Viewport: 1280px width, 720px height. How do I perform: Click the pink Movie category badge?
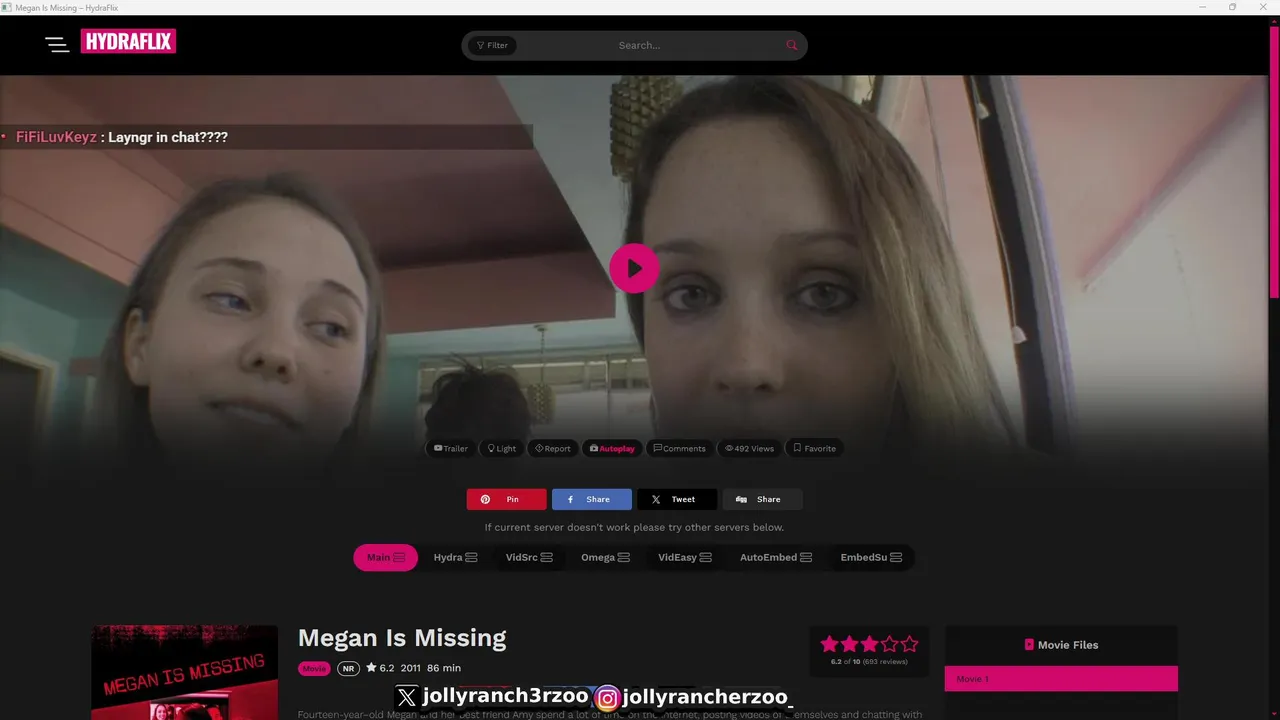pos(314,668)
